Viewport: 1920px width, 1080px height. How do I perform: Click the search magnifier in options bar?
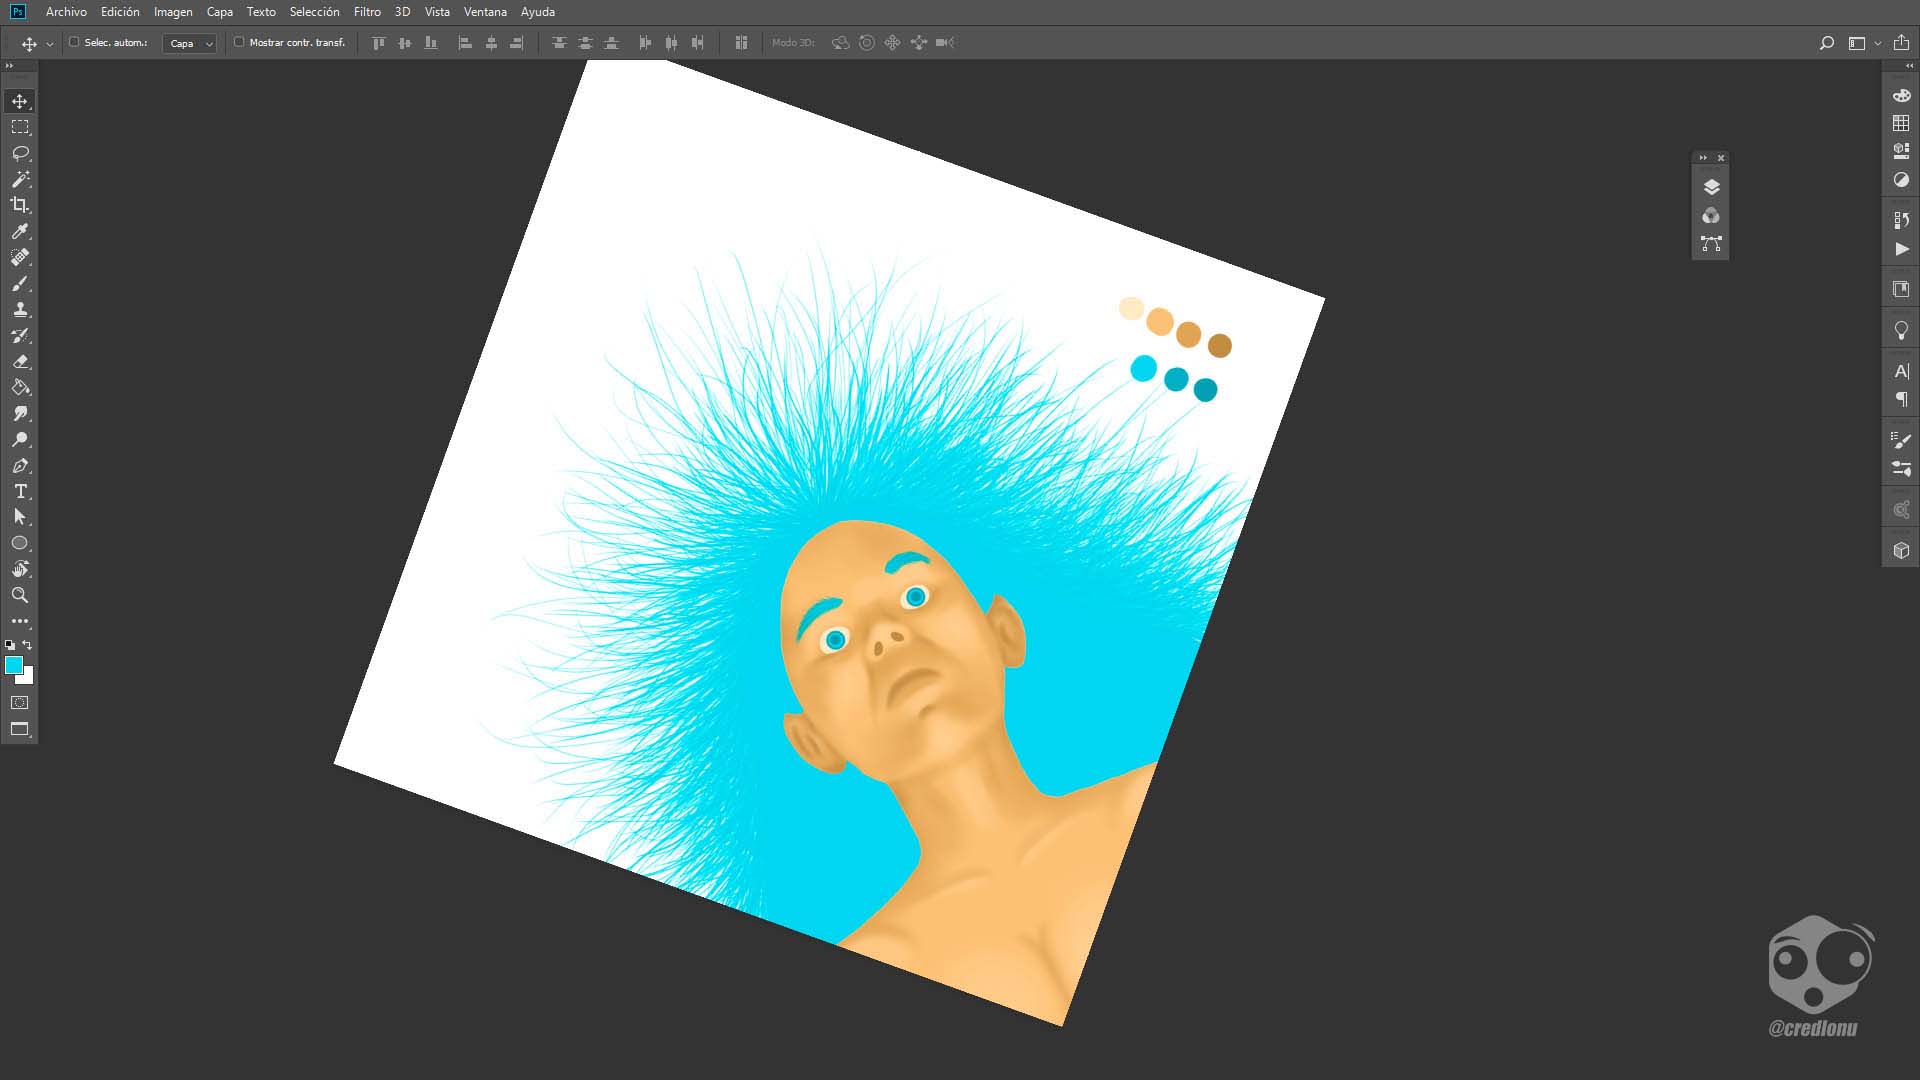pyautogui.click(x=1826, y=43)
